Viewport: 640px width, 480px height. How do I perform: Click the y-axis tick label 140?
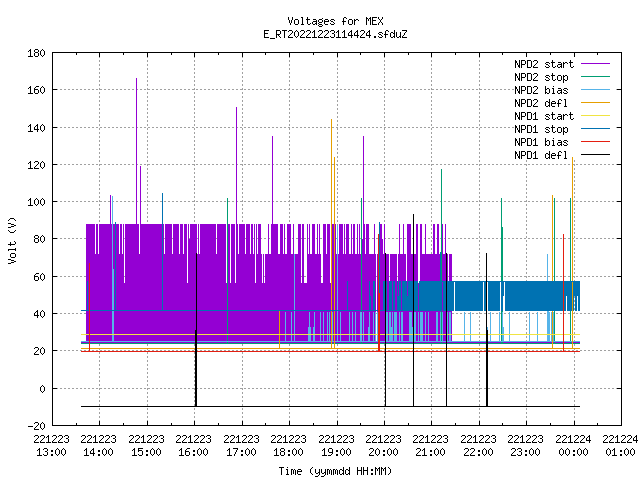pos(36,128)
